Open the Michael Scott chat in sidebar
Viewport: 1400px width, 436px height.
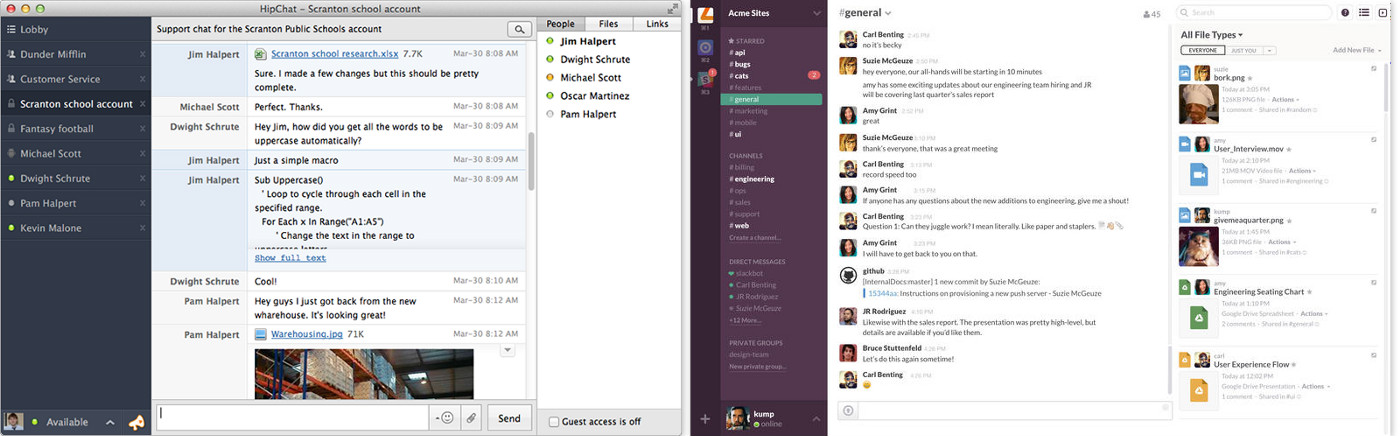(75, 154)
